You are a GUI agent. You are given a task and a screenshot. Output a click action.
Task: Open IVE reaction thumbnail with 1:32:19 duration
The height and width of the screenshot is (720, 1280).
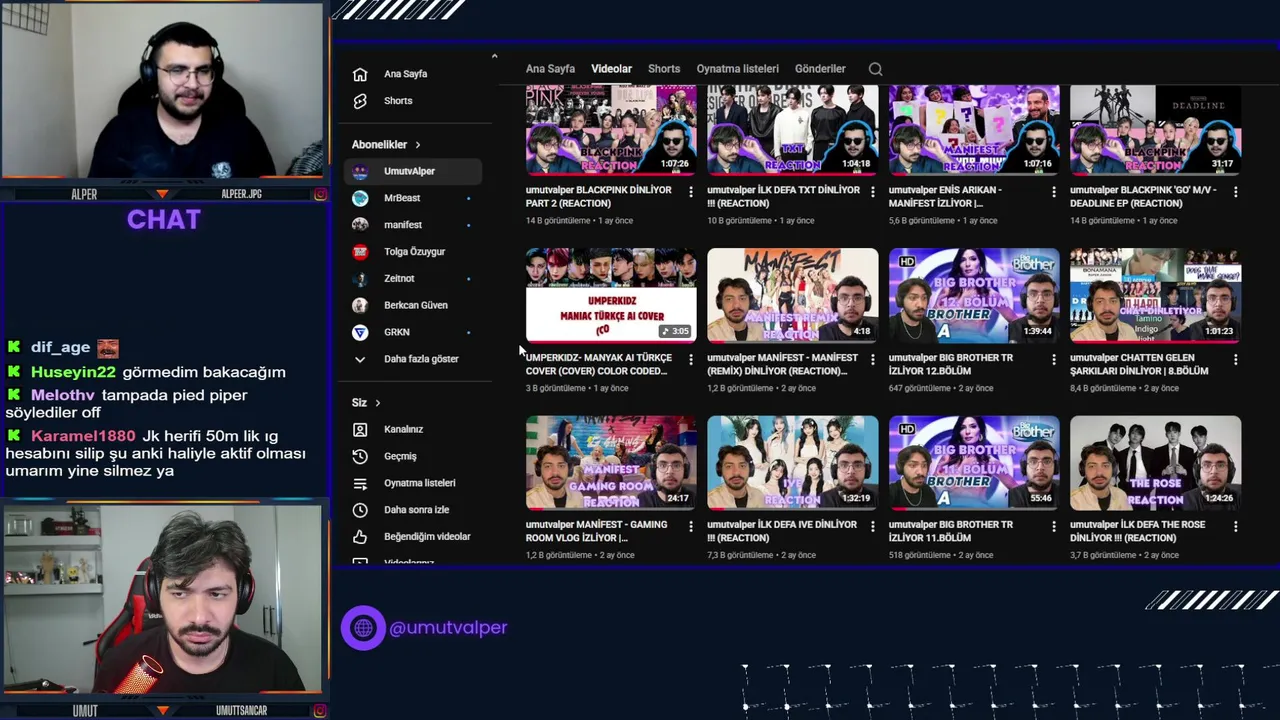point(793,463)
